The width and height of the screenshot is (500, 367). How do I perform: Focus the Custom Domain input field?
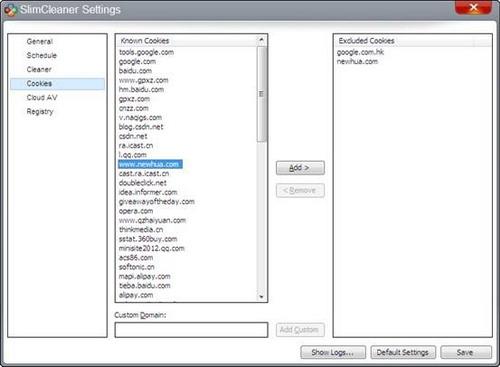pos(191,330)
